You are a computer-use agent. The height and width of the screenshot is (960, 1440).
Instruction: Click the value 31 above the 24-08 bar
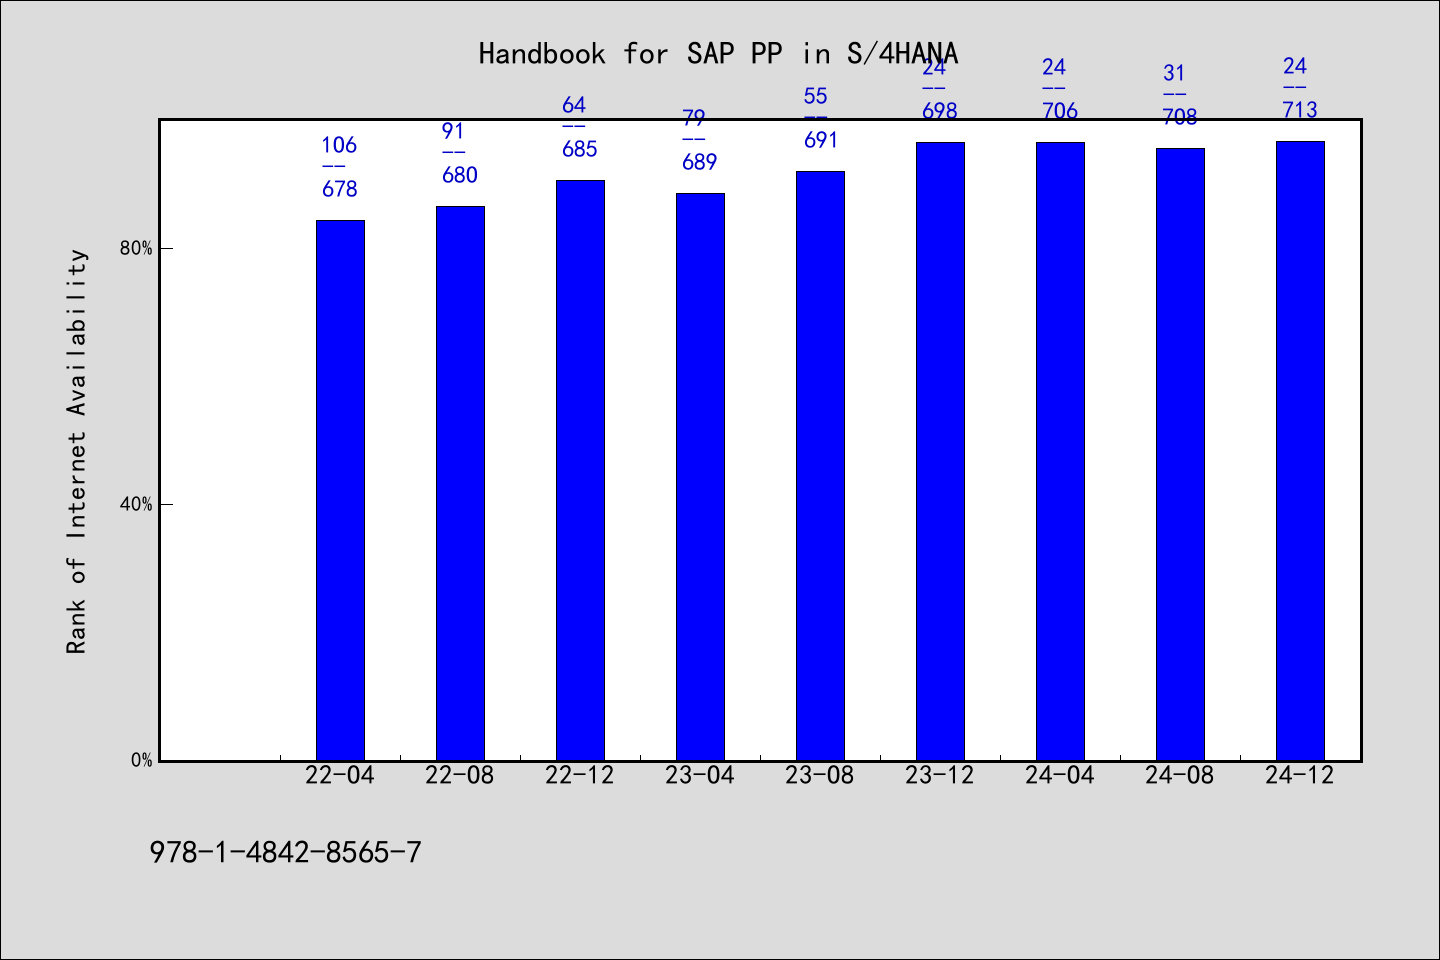(x=1174, y=73)
